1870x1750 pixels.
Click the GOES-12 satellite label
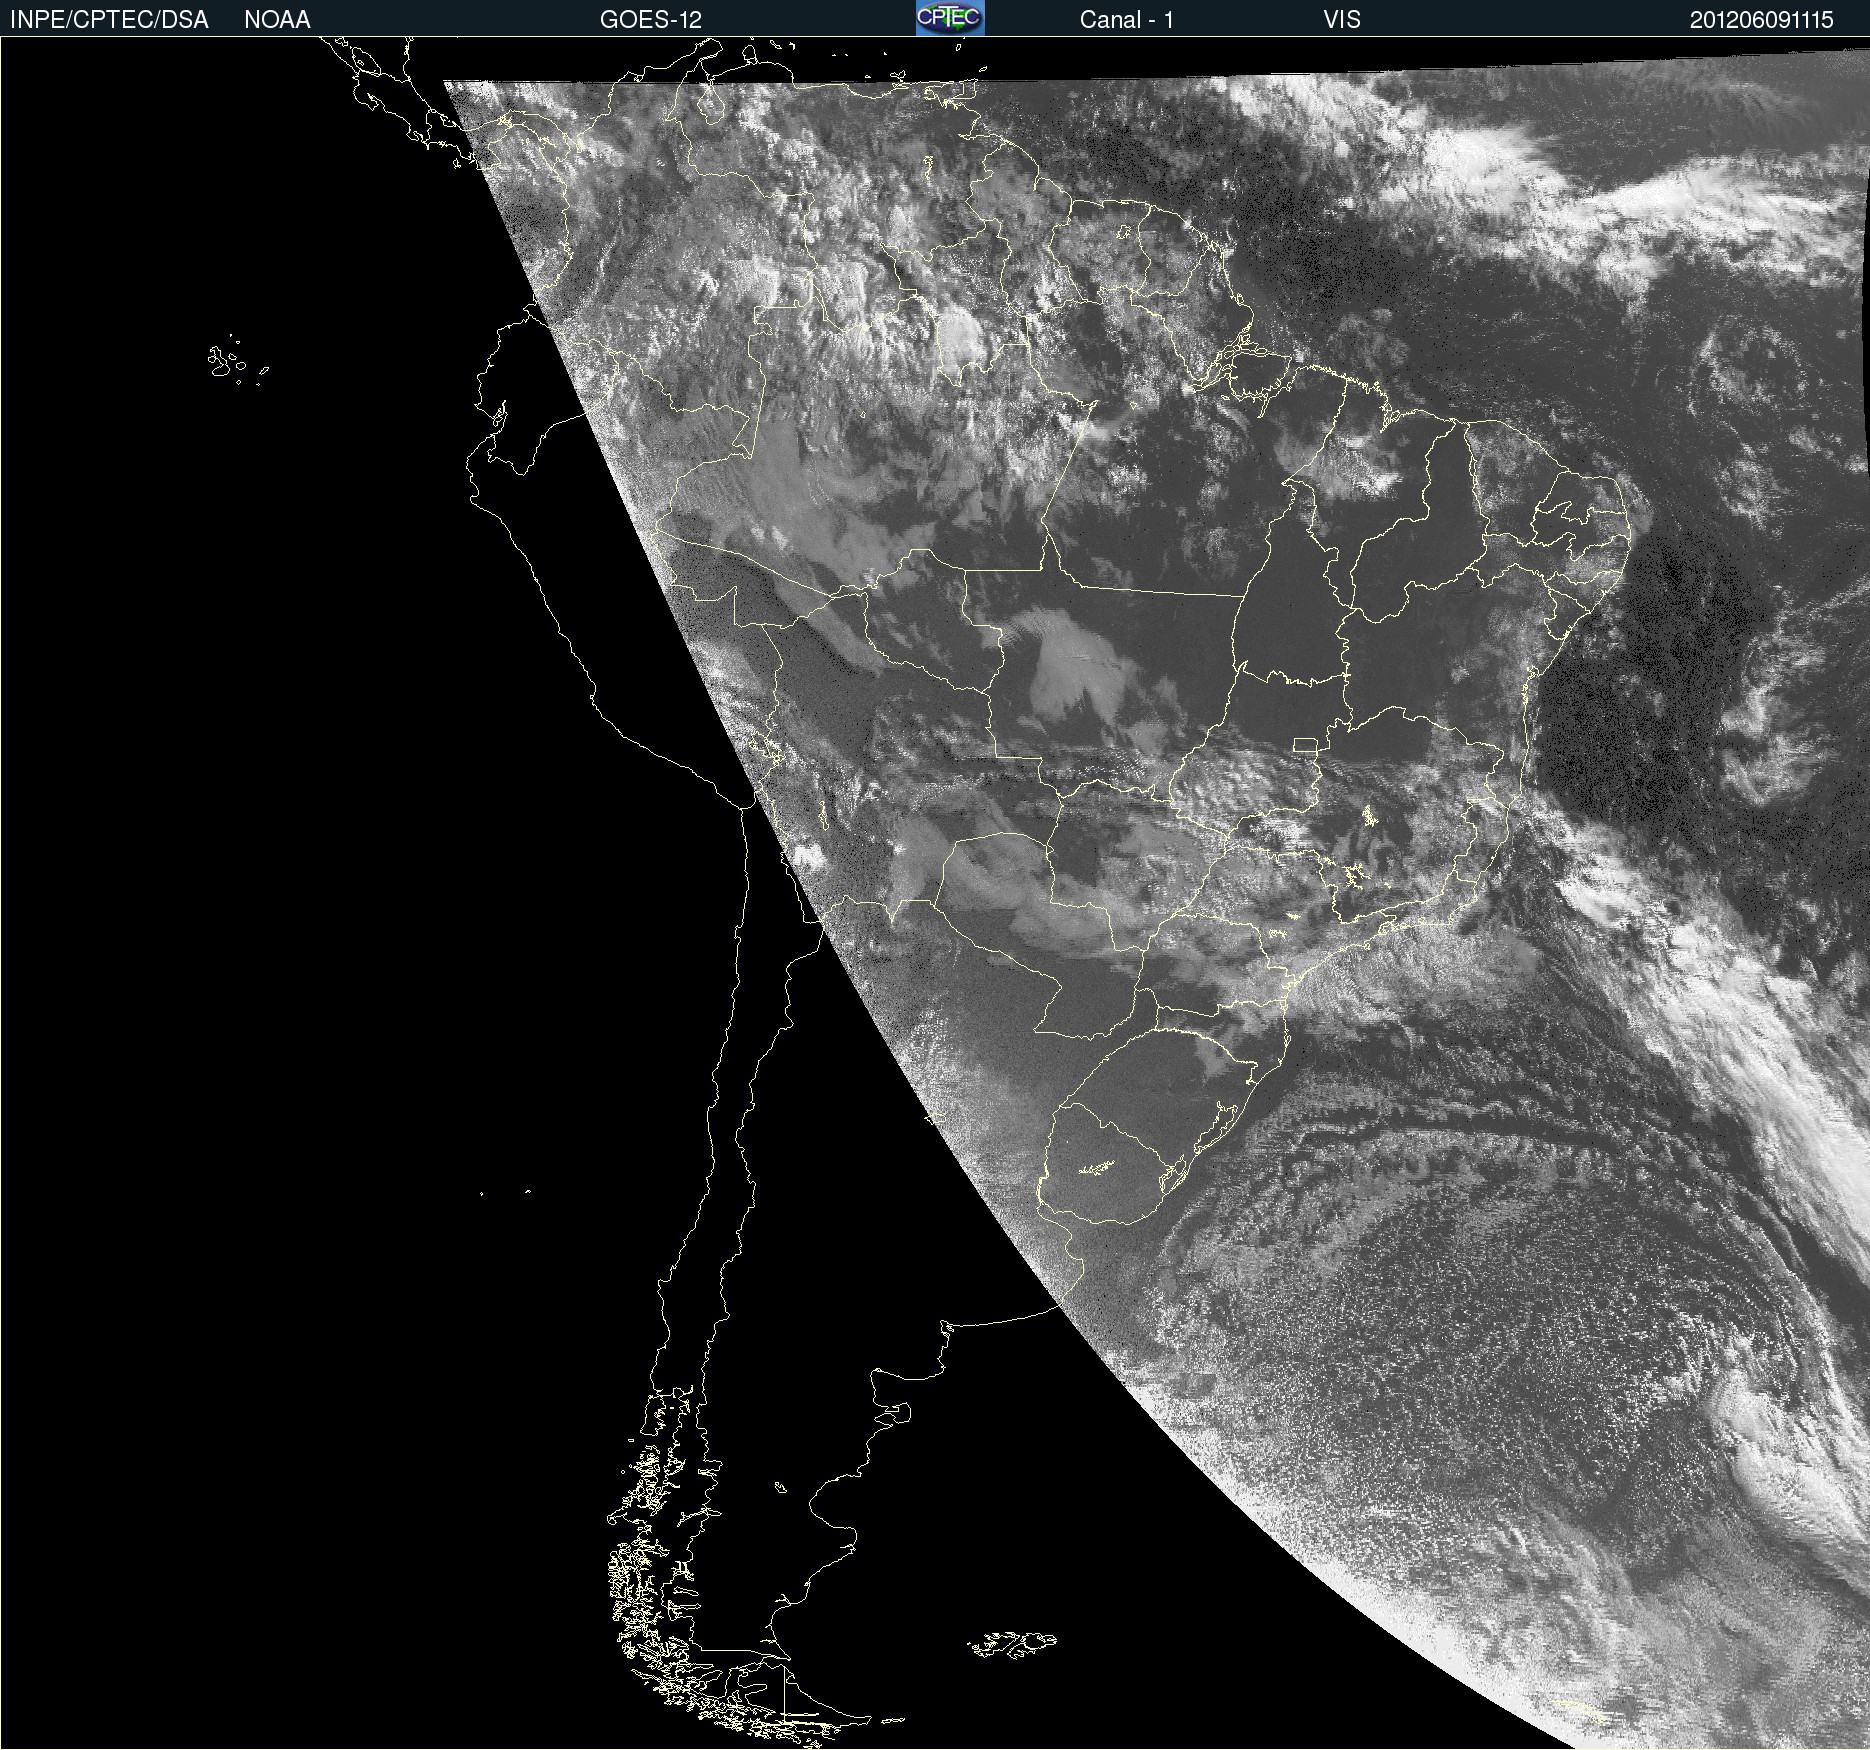(x=651, y=20)
